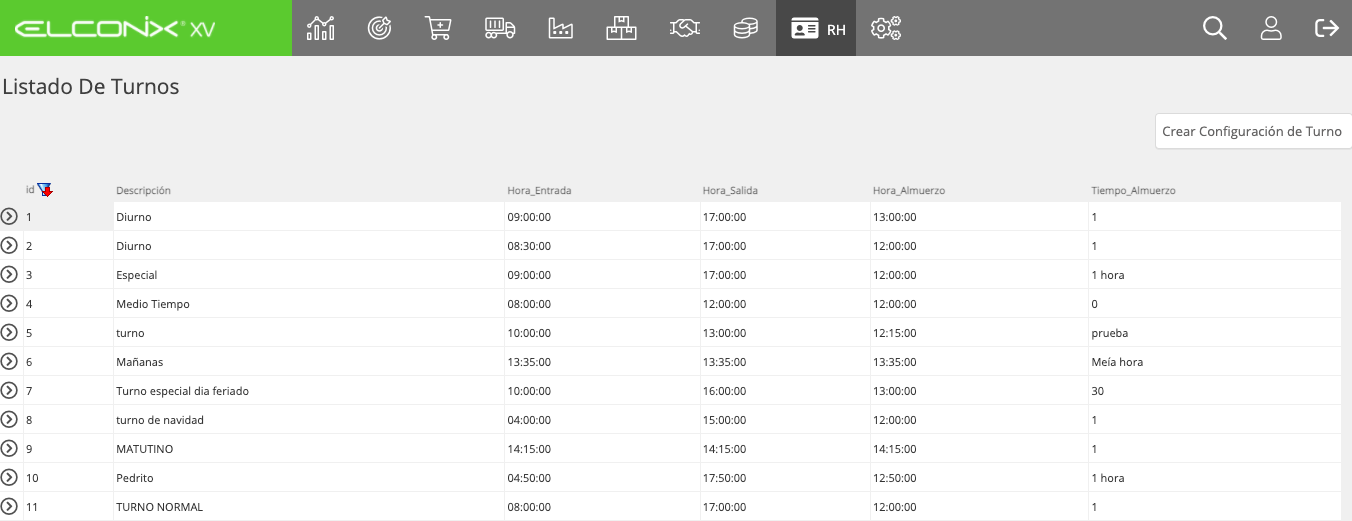This screenshot has width=1352, height=521.
Task: Select Turno especial dia feriado cell
Action: [x=308, y=391]
